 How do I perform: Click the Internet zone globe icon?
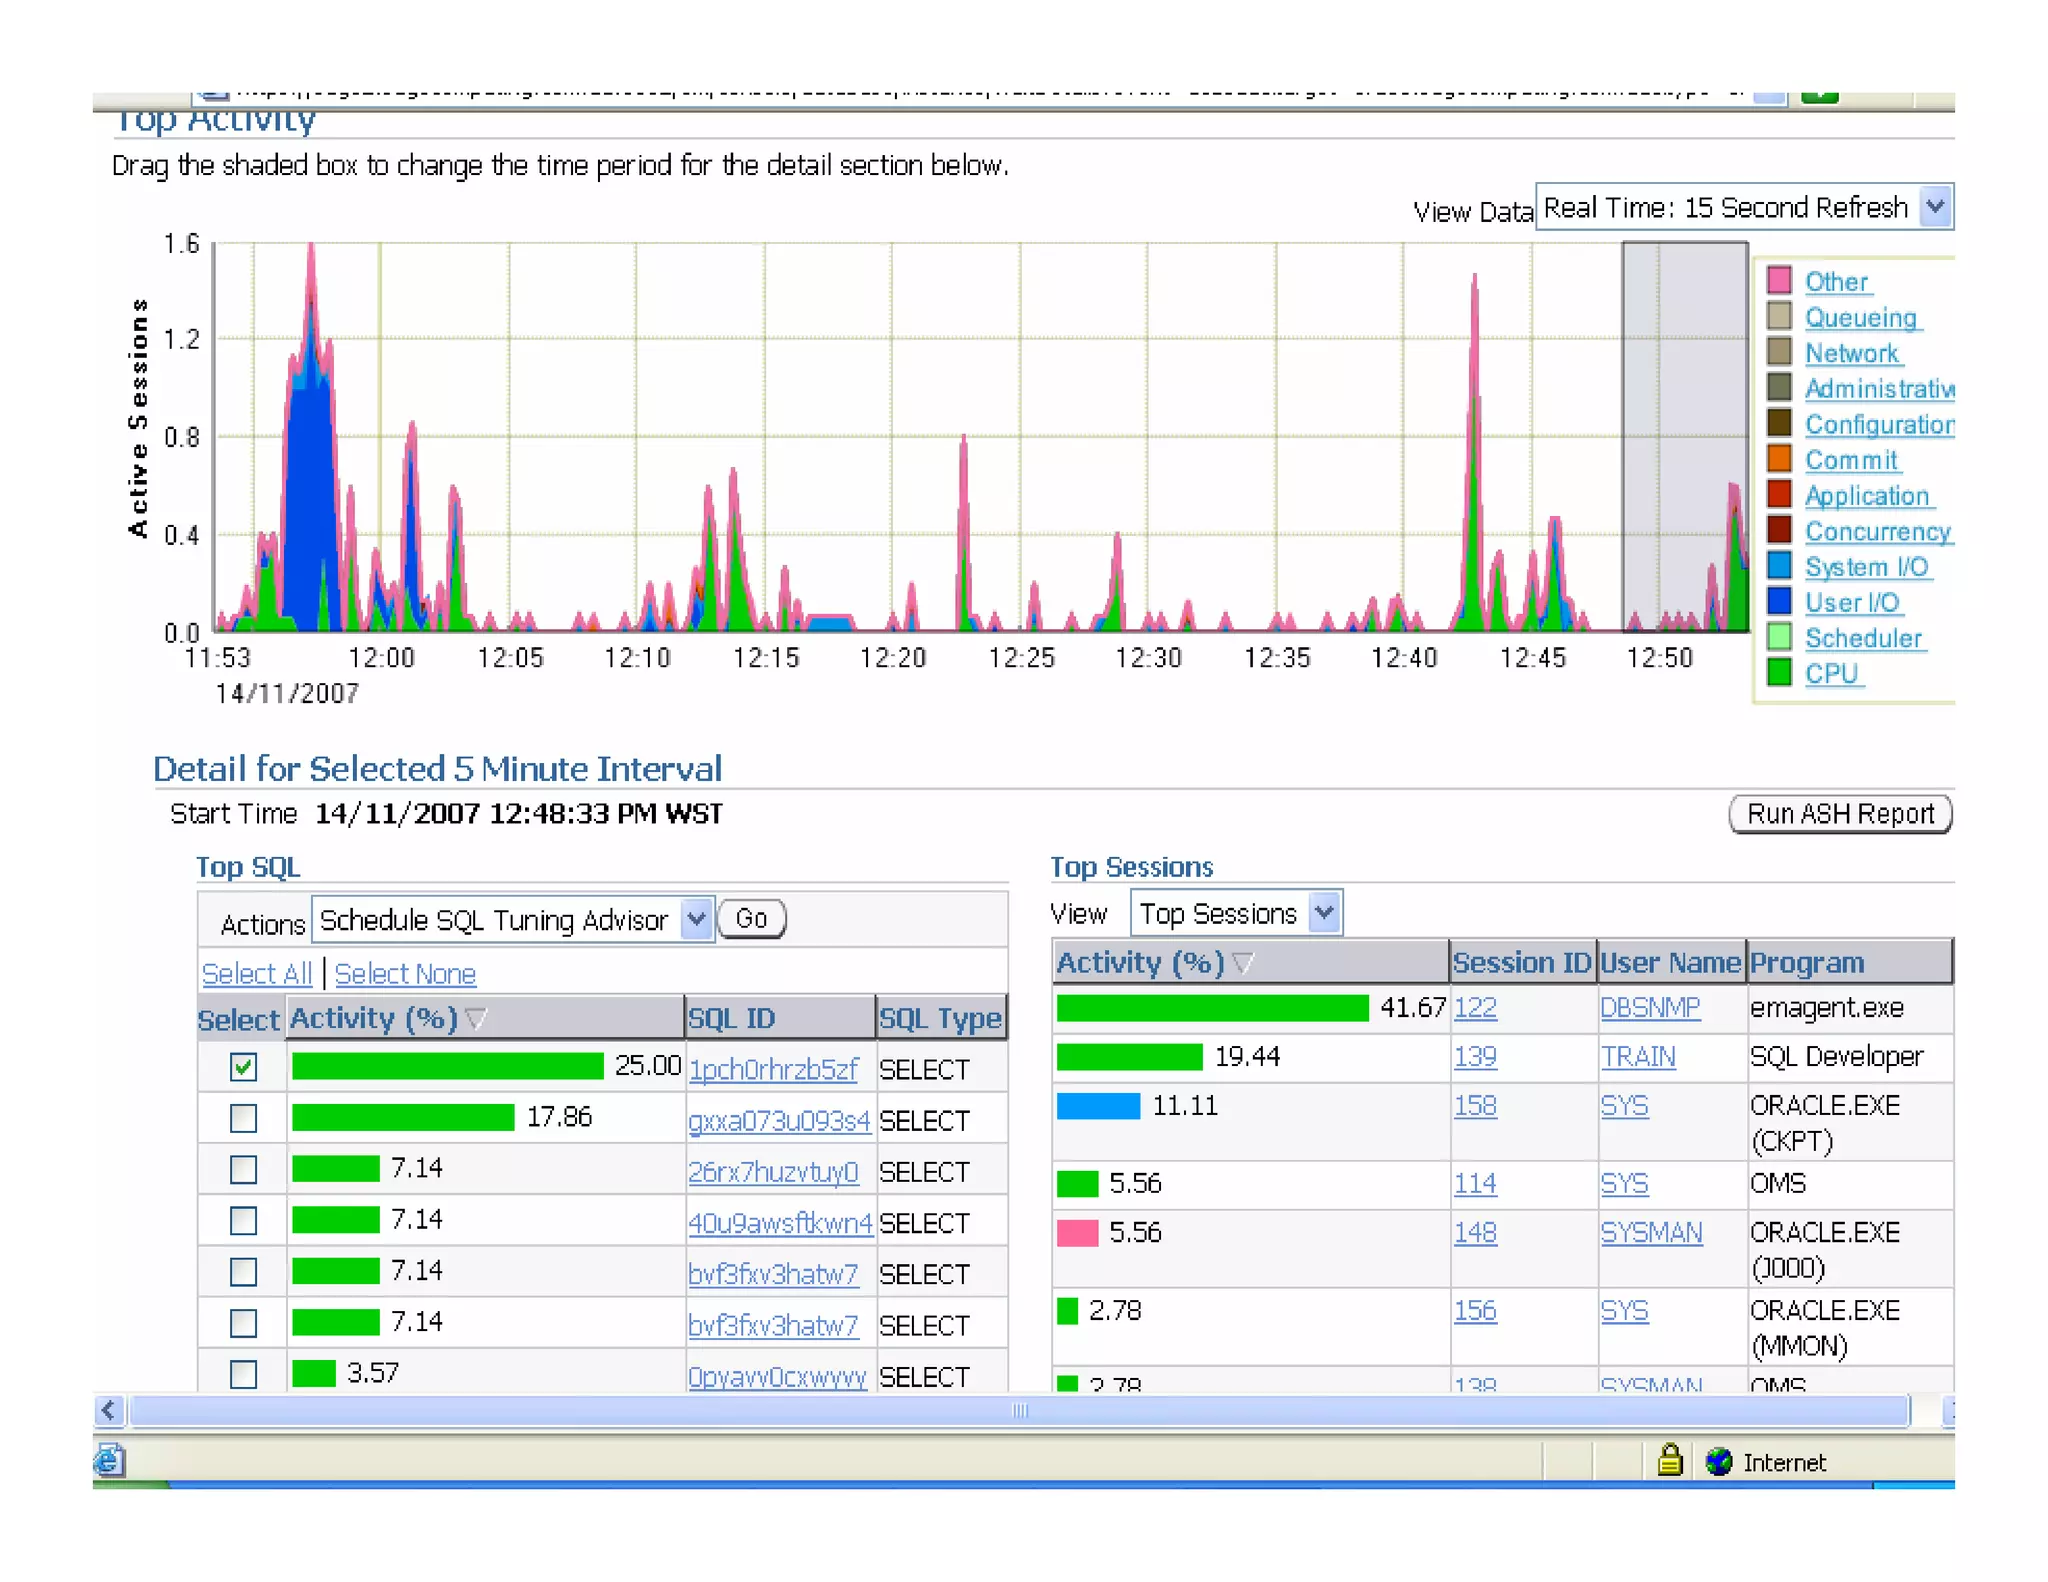coord(1718,1461)
